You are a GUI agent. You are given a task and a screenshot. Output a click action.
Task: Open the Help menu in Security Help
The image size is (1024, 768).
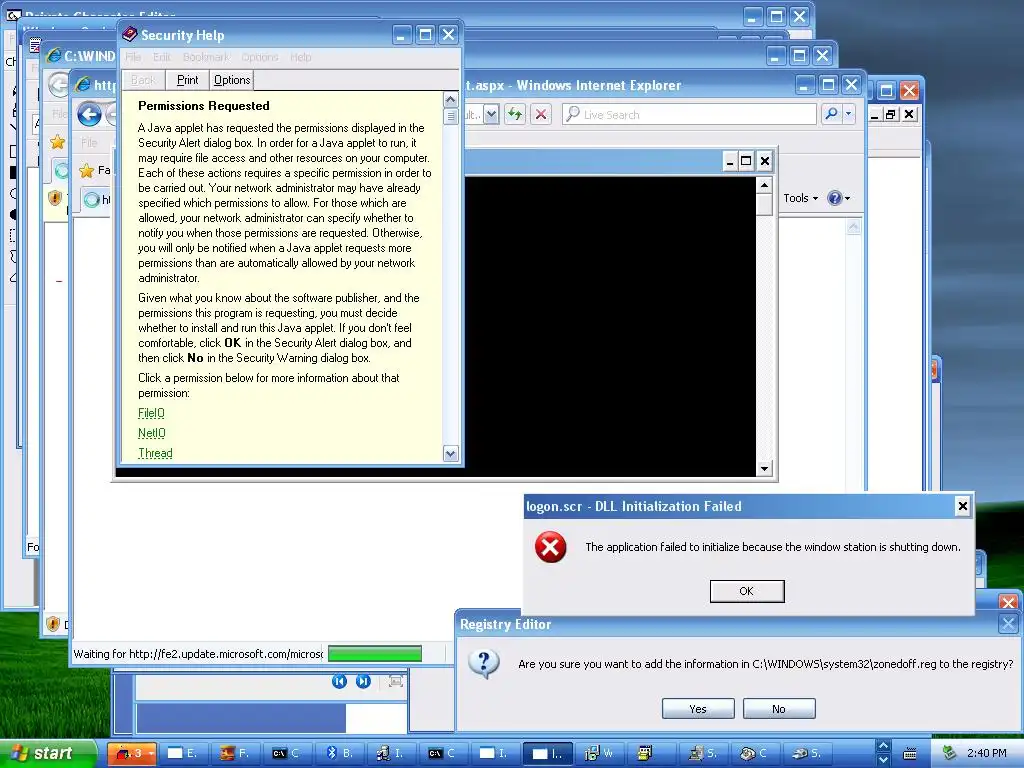[x=300, y=57]
